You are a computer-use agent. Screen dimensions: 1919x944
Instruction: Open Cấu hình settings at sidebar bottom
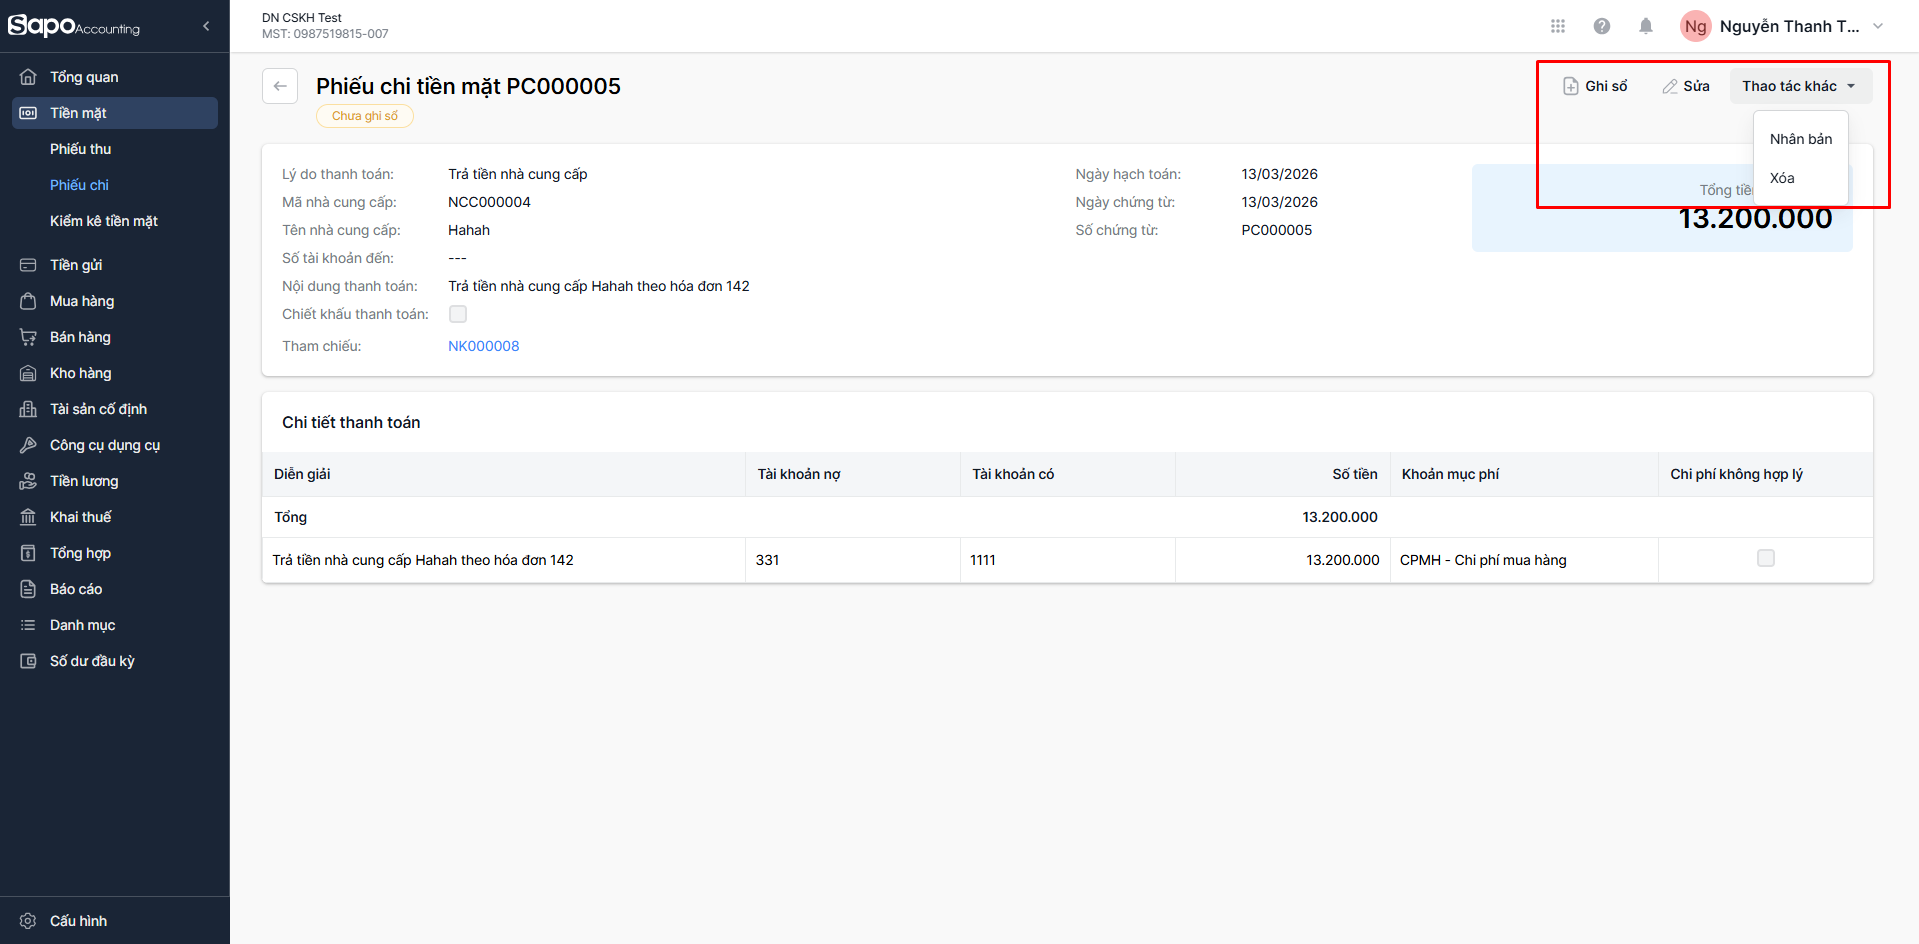coord(78,920)
